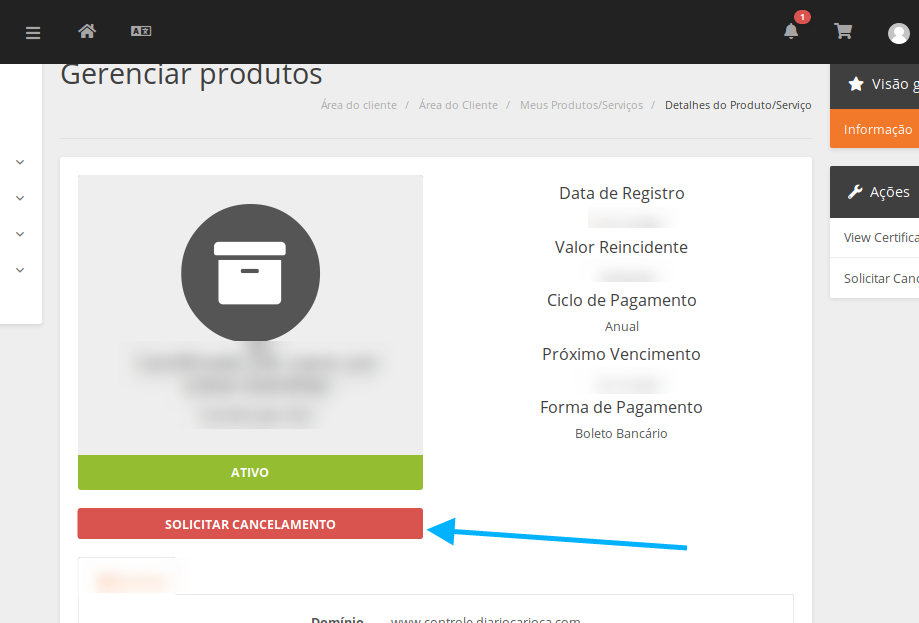Screen dimensions: 919x623
Task: Expand the second chevron in left sidebar
Action: [20, 198]
